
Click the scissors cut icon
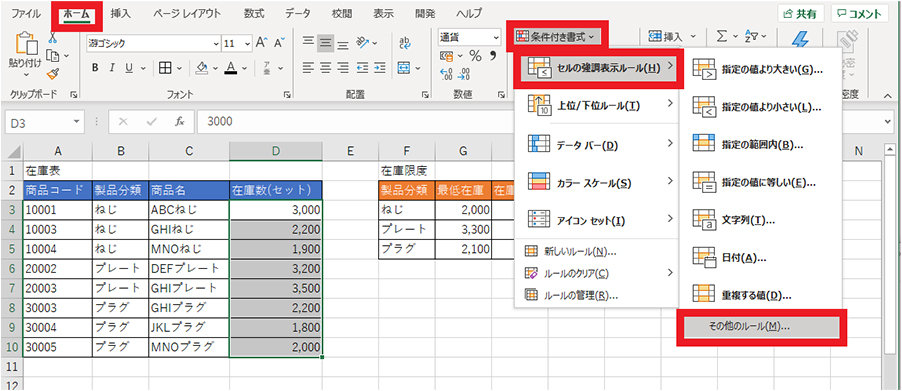tap(53, 38)
